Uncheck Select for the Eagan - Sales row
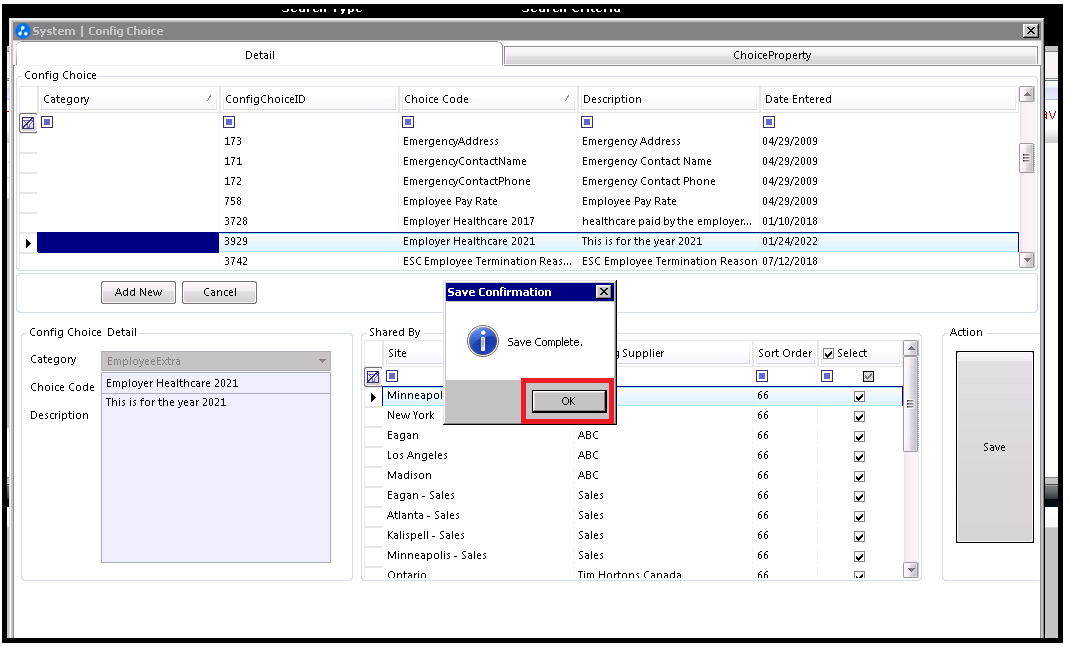This screenshot has height=647, width=1072. click(x=859, y=497)
